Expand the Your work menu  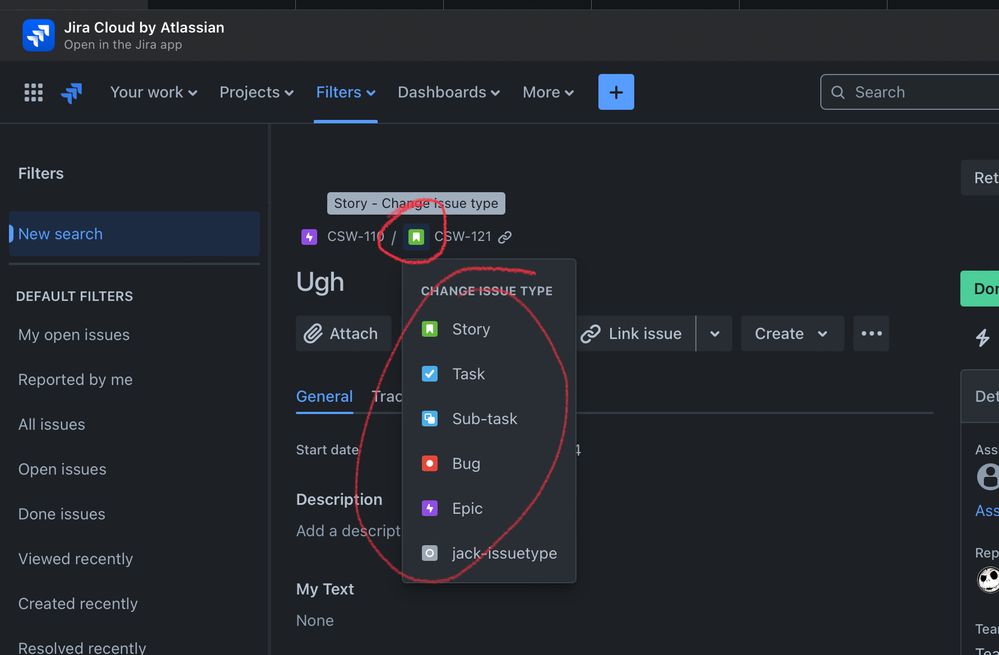pos(154,92)
